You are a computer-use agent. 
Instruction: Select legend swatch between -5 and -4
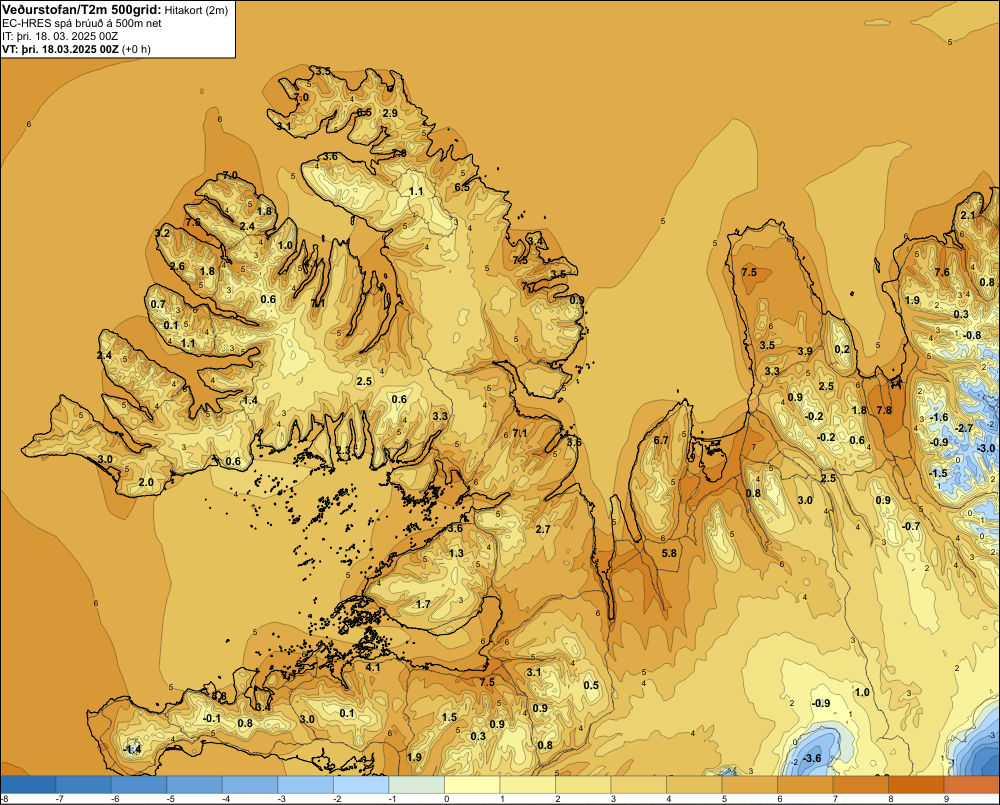[x=195, y=785]
